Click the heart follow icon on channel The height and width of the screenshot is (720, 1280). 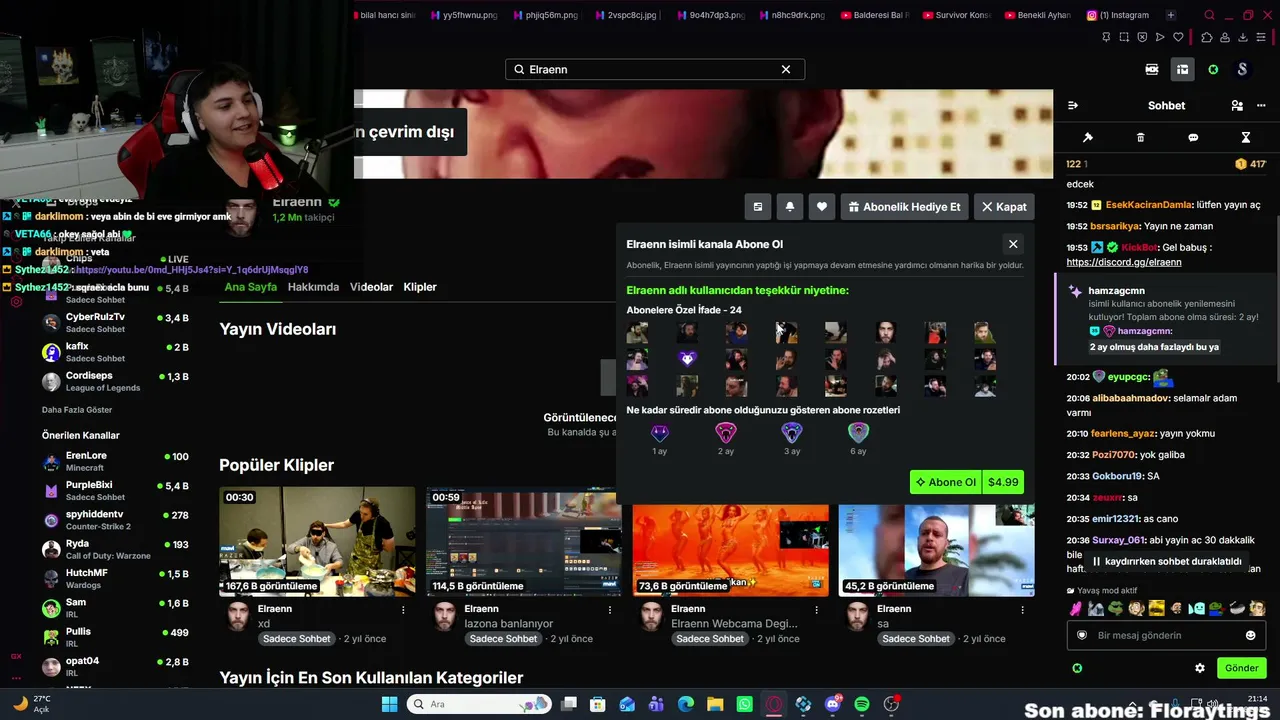pyautogui.click(x=822, y=207)
